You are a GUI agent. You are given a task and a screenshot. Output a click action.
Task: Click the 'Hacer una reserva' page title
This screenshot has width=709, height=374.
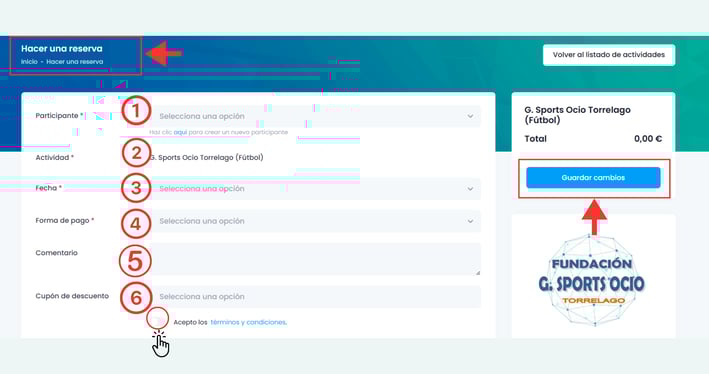[x=61, y=48]
